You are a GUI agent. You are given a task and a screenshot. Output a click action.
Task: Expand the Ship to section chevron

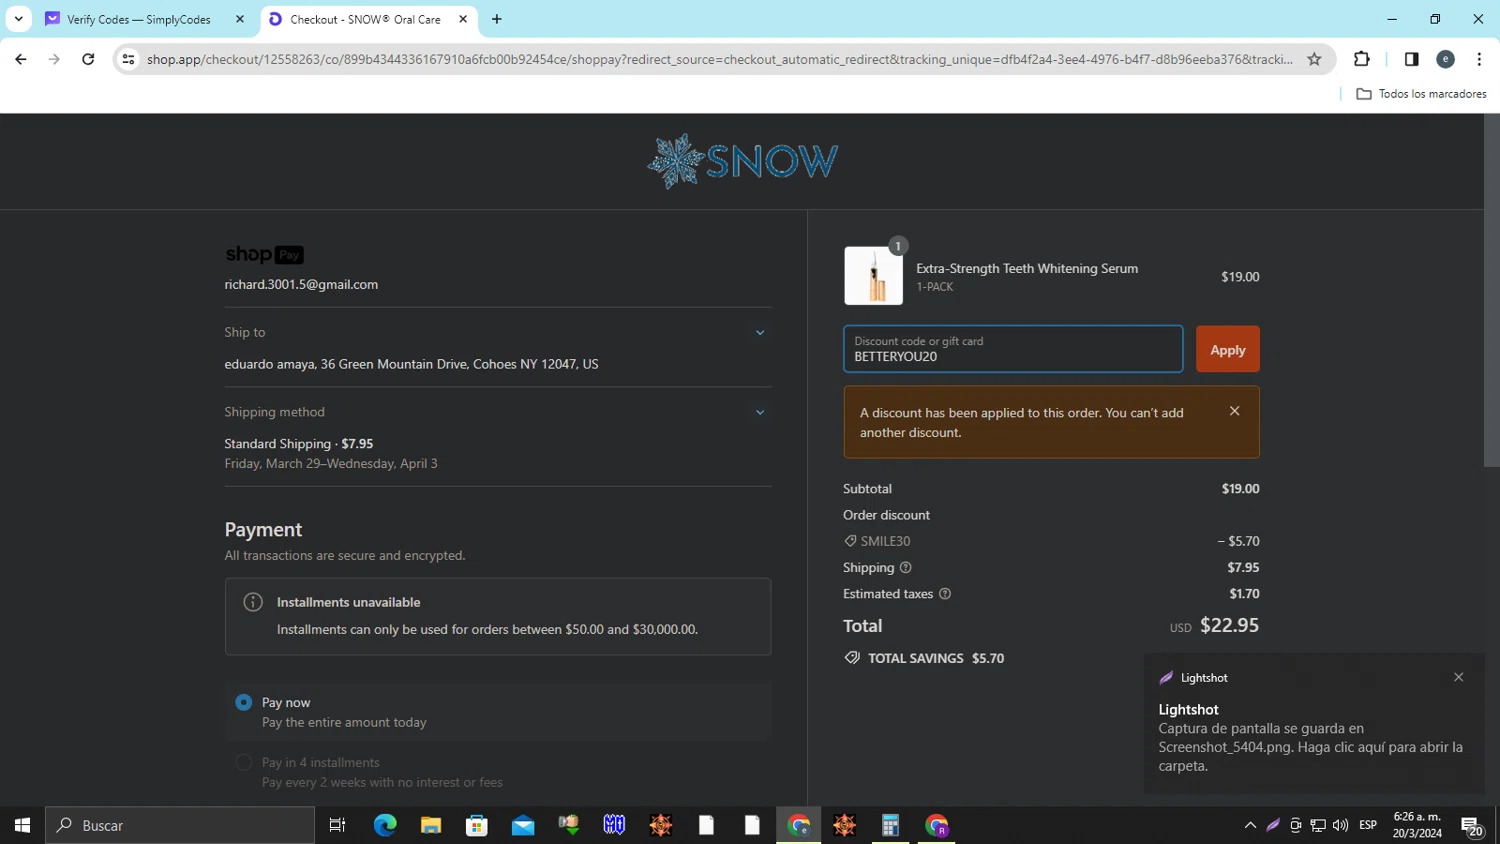[760, 333]
